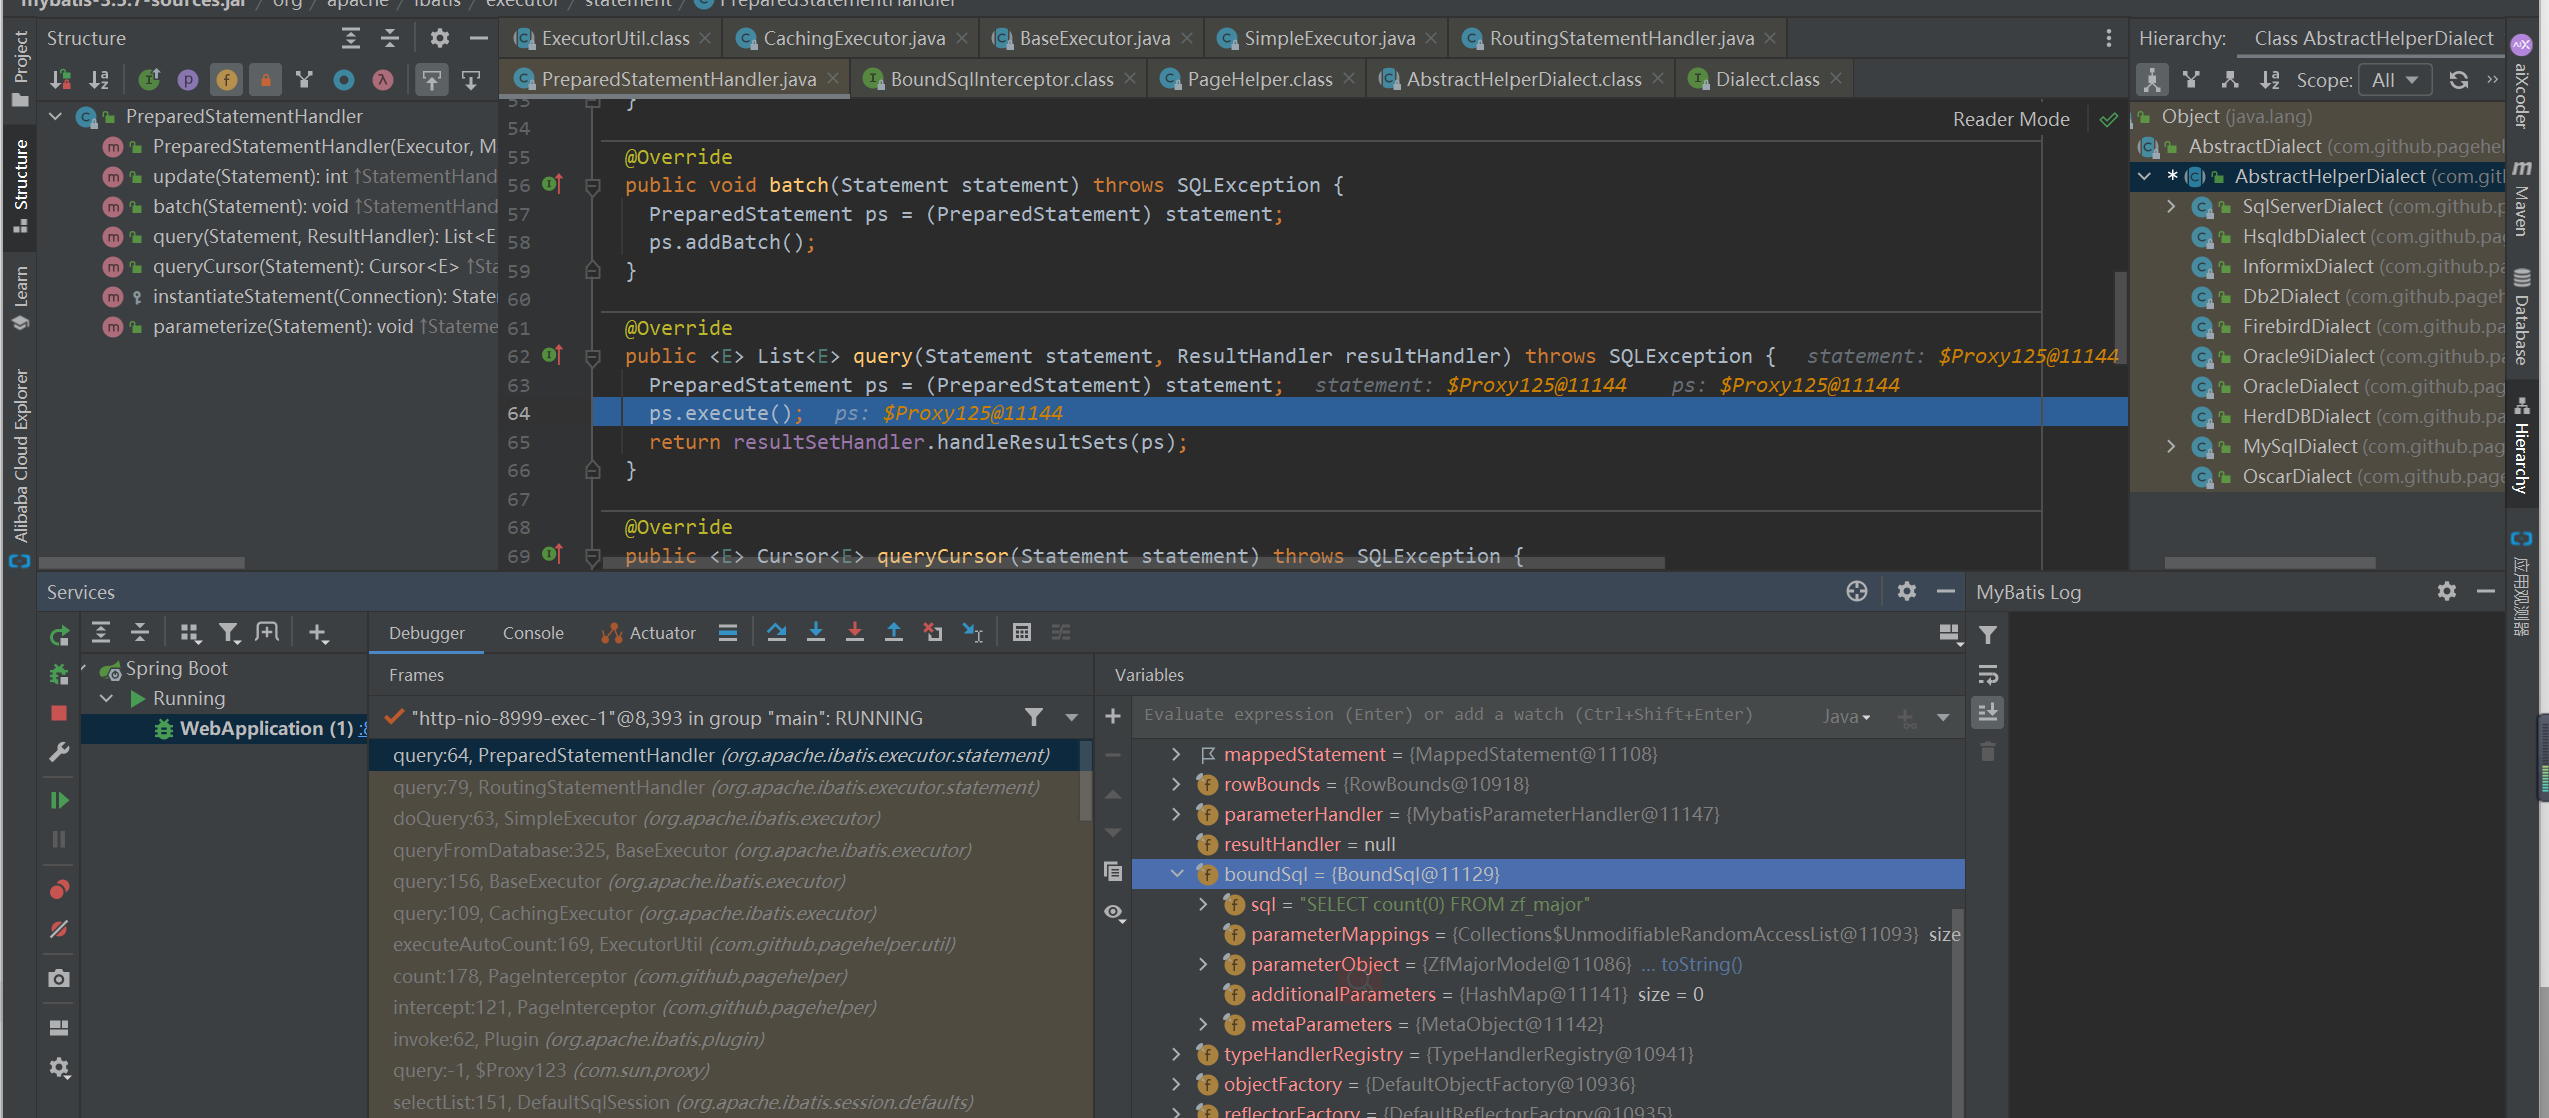Click the Step Out upward arrow icon
The image size is (2549, 1118).
[894, 632]
